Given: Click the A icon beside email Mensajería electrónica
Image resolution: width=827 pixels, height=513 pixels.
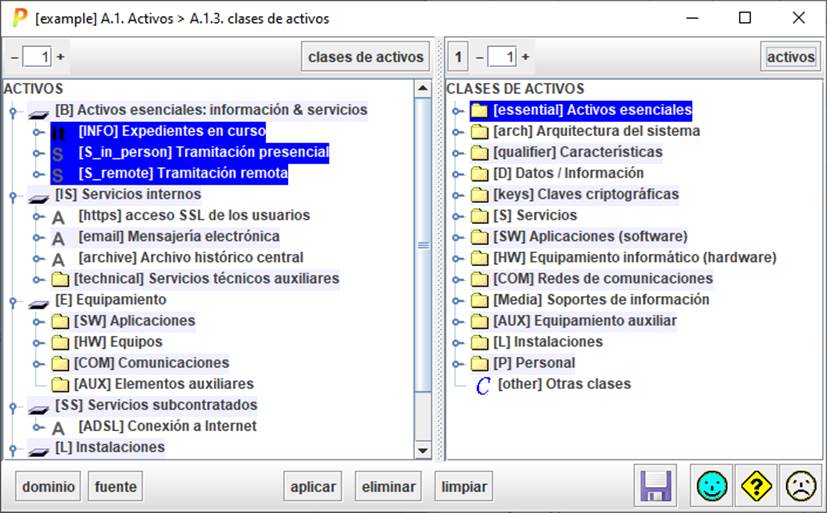Looking at the screenshot, I should tap(59, 237).
